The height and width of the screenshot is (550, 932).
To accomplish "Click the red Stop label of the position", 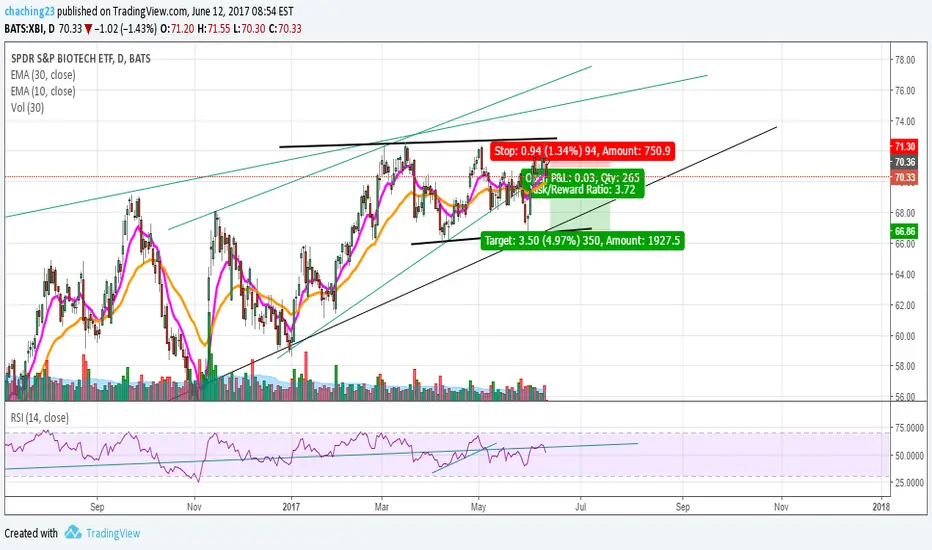I will [582, 151].
